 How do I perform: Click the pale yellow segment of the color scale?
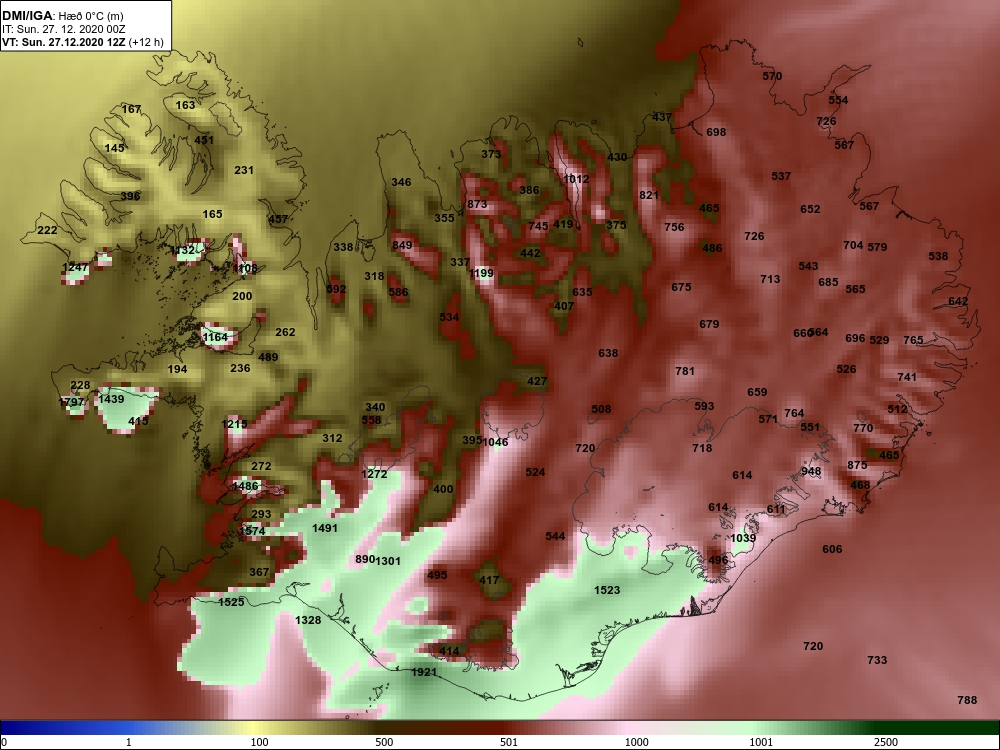pos(255,728)
